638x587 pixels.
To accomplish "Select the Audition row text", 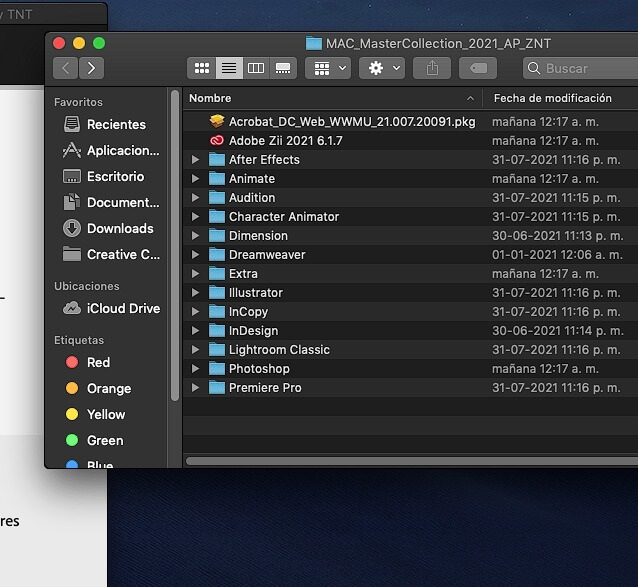I will point(252,198).
